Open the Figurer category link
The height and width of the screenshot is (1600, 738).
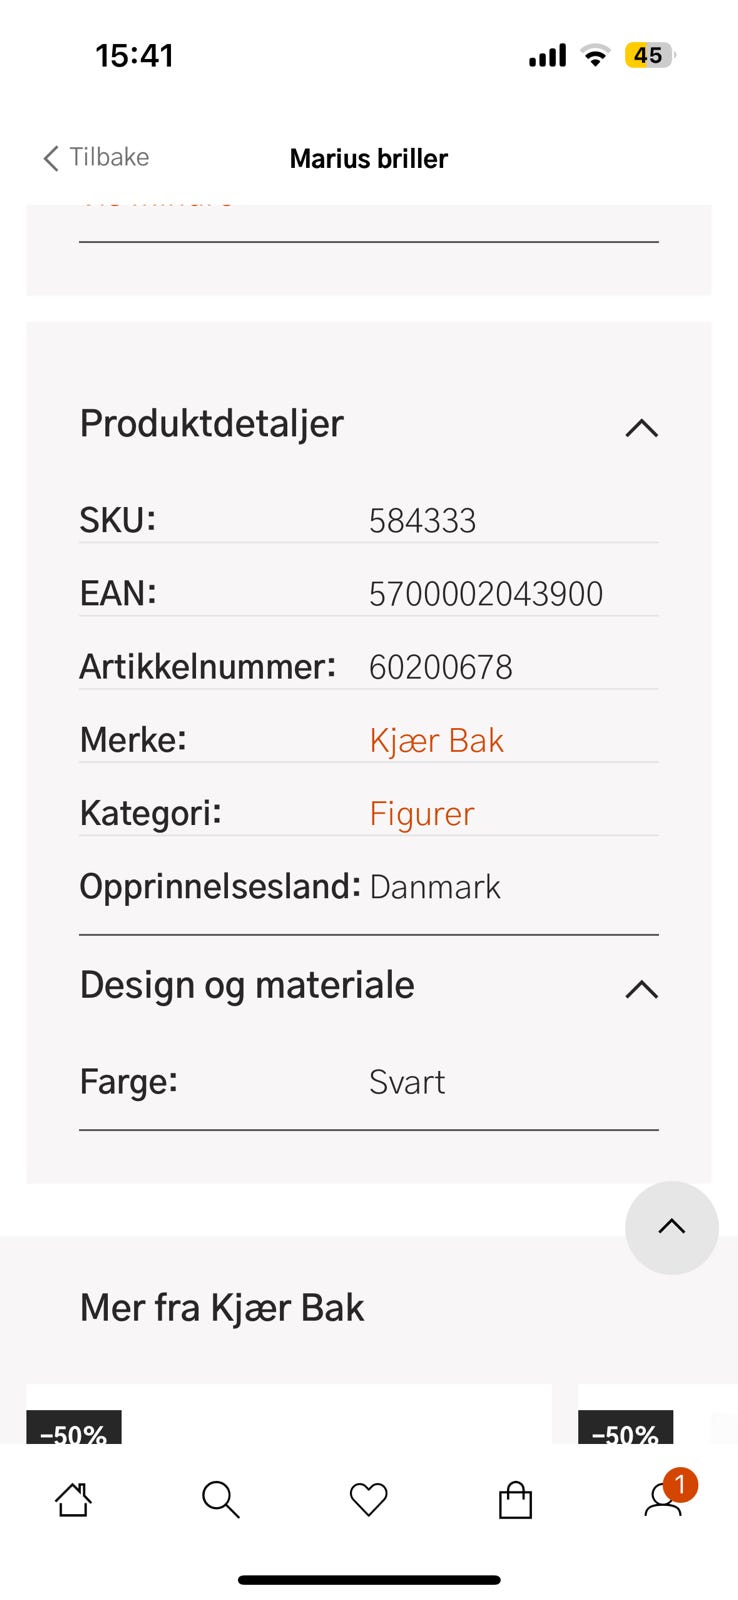(421, 814)
